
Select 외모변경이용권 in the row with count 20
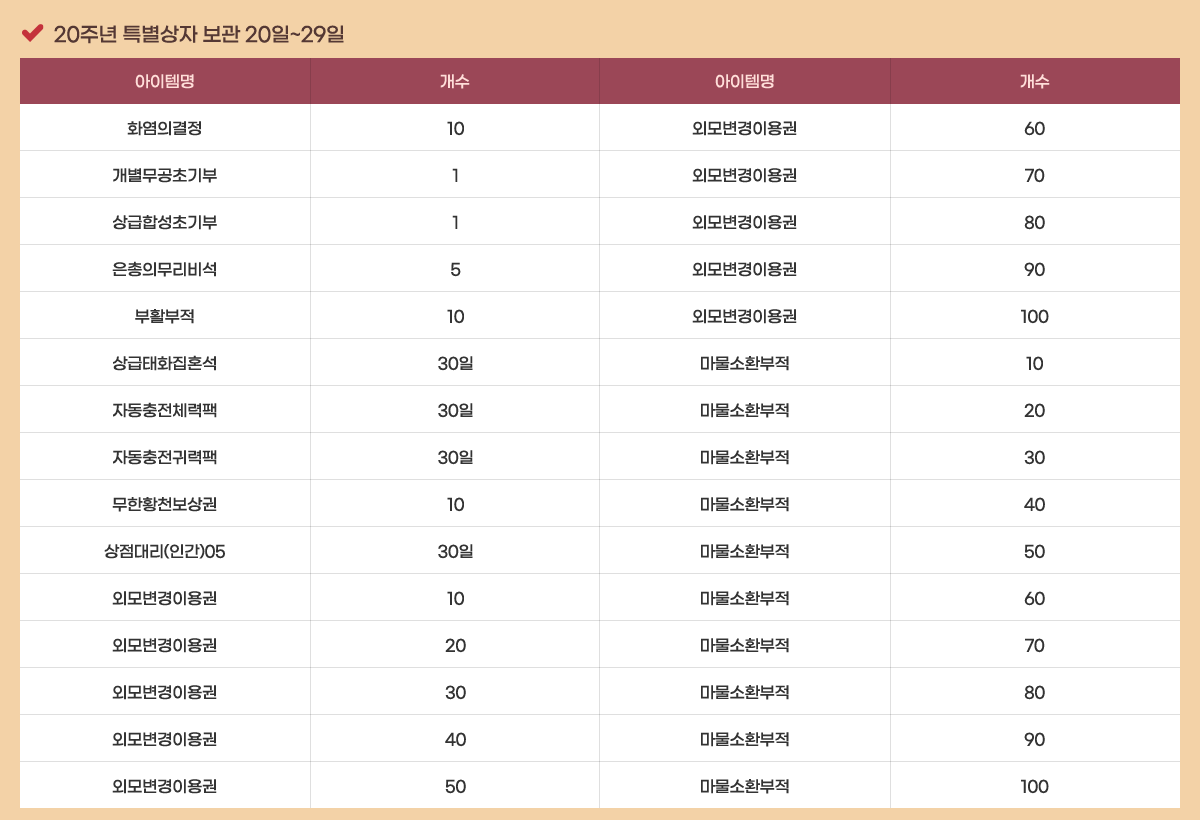coord(165,645)
